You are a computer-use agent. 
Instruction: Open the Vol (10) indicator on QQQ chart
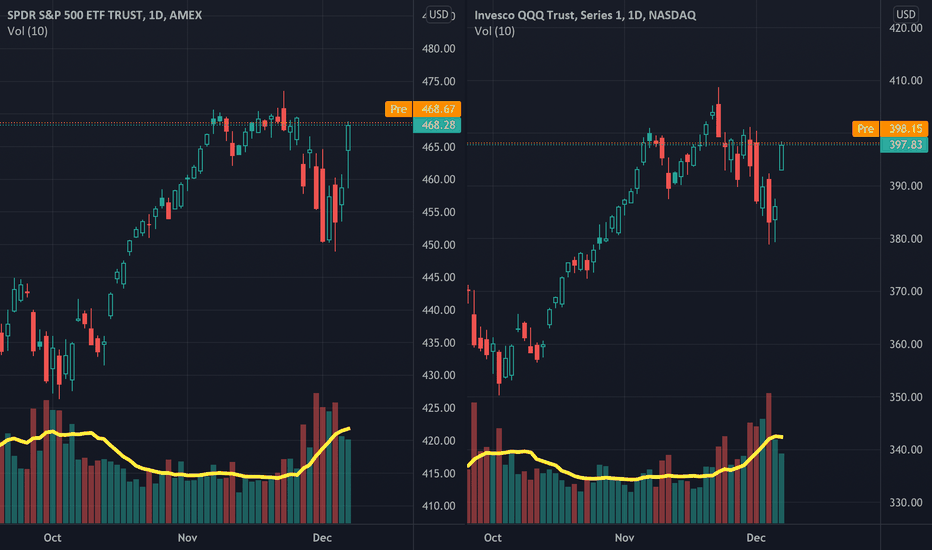point(495,31)
